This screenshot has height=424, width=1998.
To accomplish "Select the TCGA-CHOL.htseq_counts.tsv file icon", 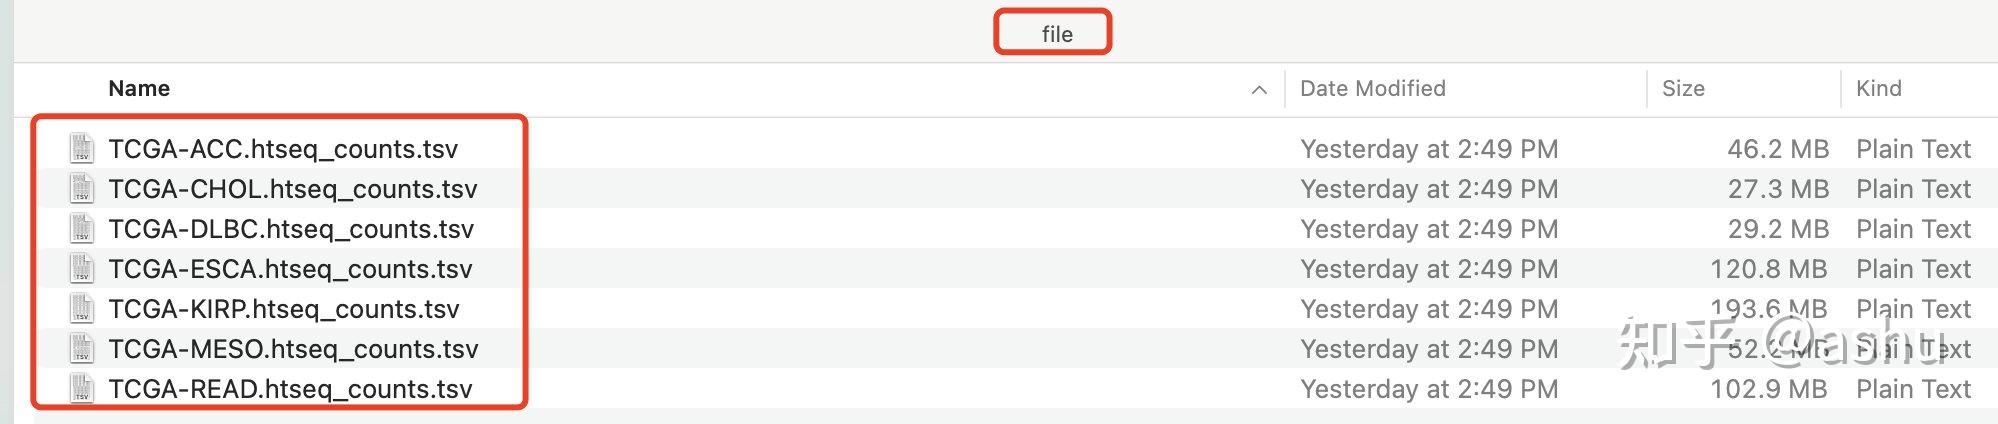I will coord(82,188).
